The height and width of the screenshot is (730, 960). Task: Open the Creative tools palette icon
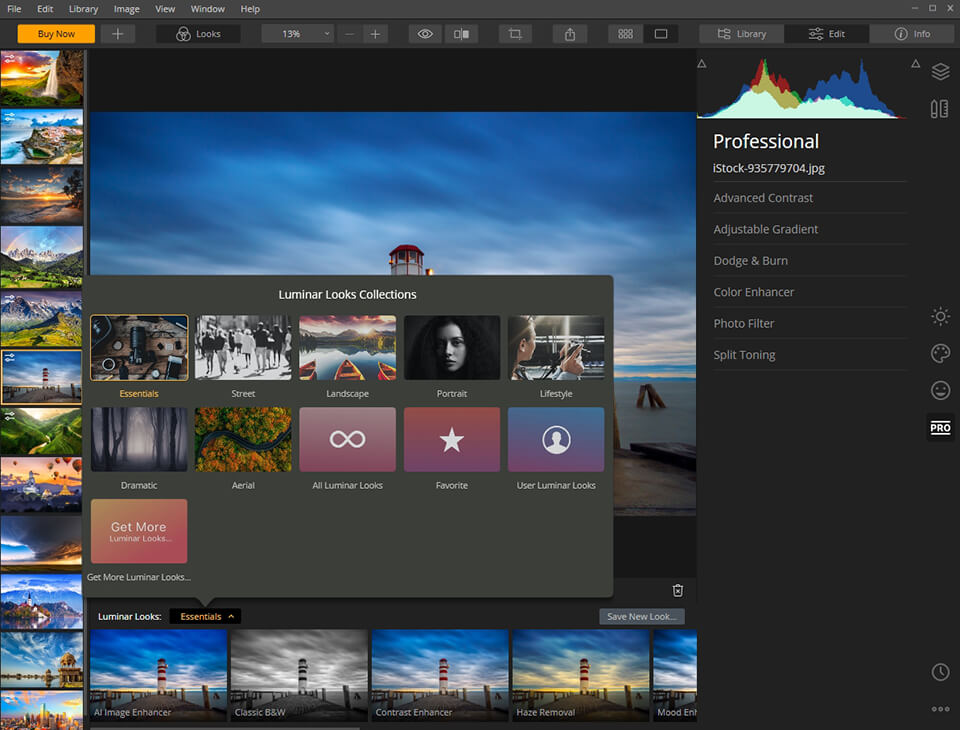click(940, 354)
